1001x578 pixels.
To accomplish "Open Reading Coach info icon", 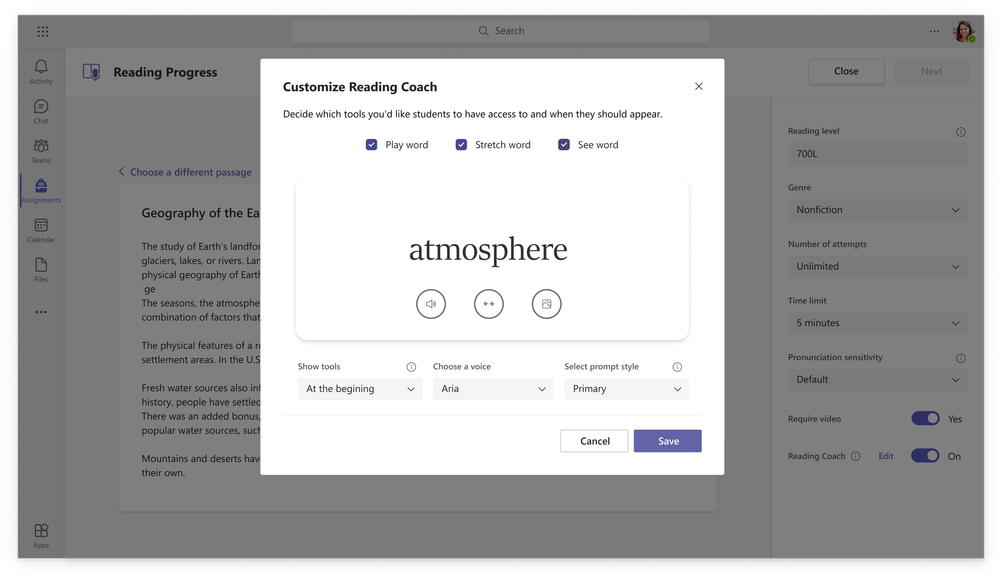I will (855, 456).
